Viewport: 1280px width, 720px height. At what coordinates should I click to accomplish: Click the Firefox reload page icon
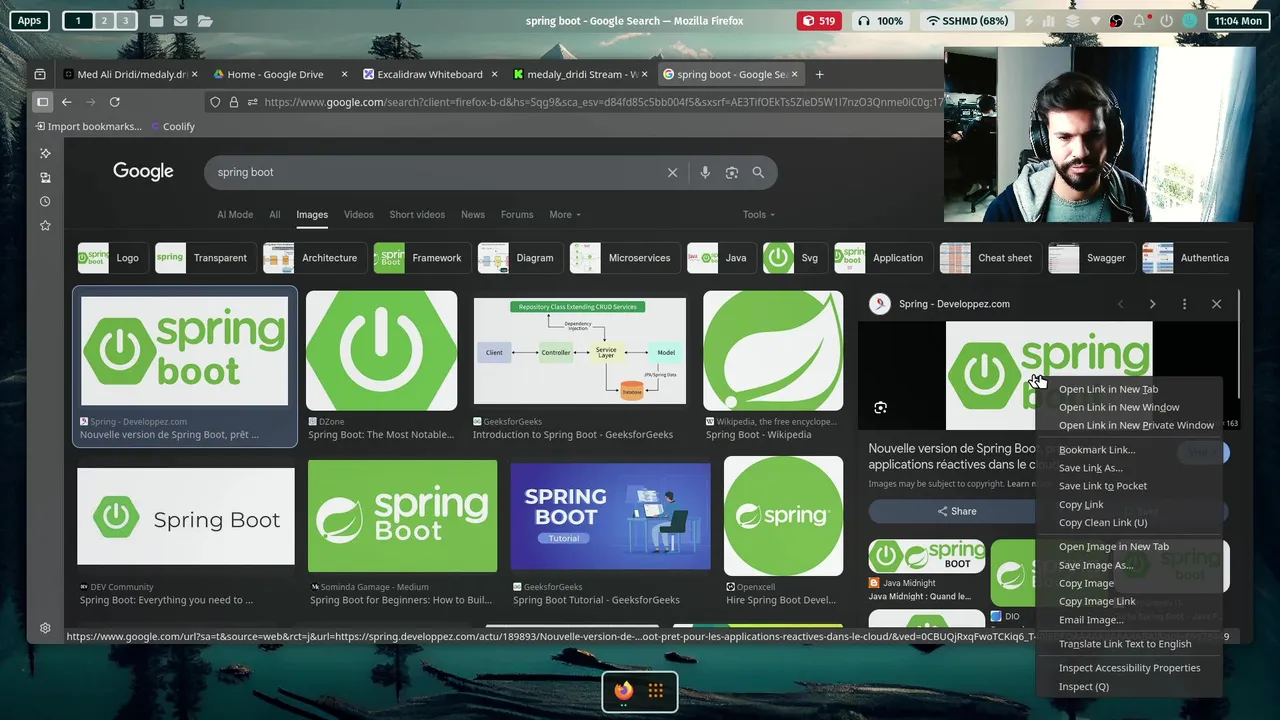point(115,102)
